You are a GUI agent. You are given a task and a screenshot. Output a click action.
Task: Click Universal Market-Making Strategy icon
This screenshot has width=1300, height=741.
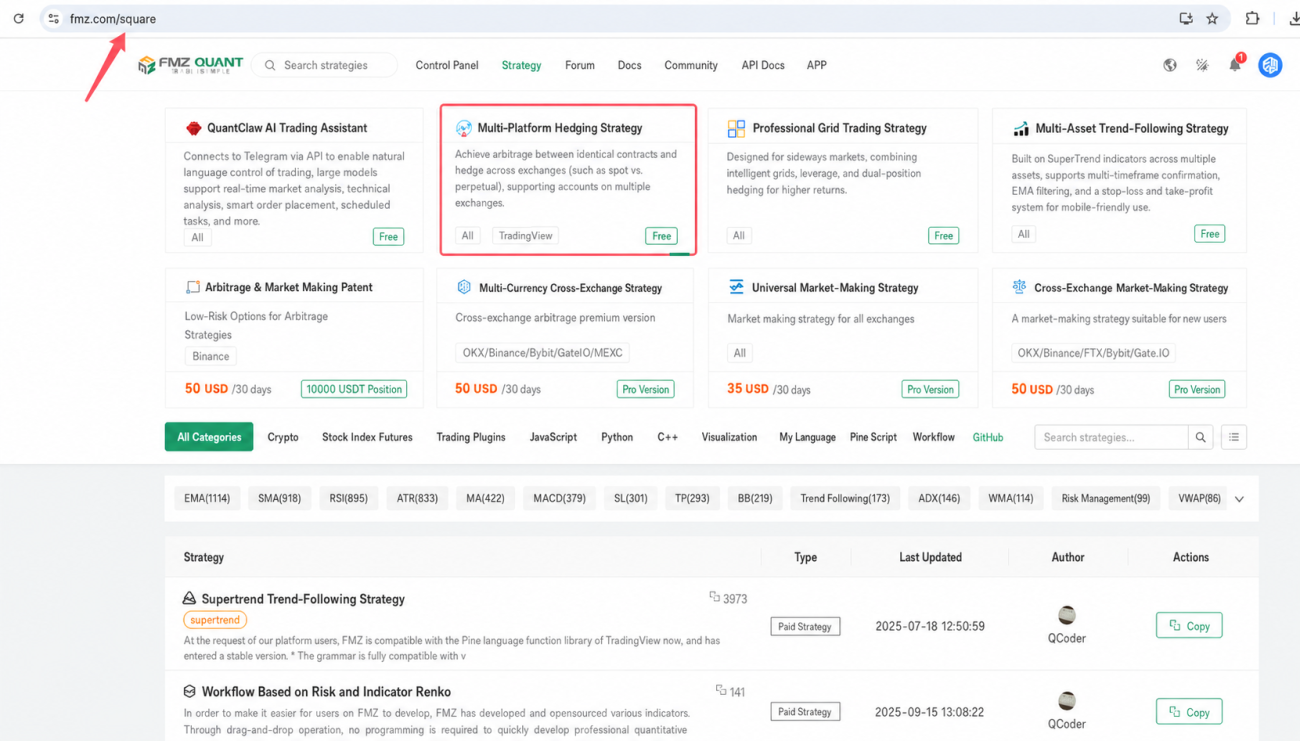tap(736, 287)
